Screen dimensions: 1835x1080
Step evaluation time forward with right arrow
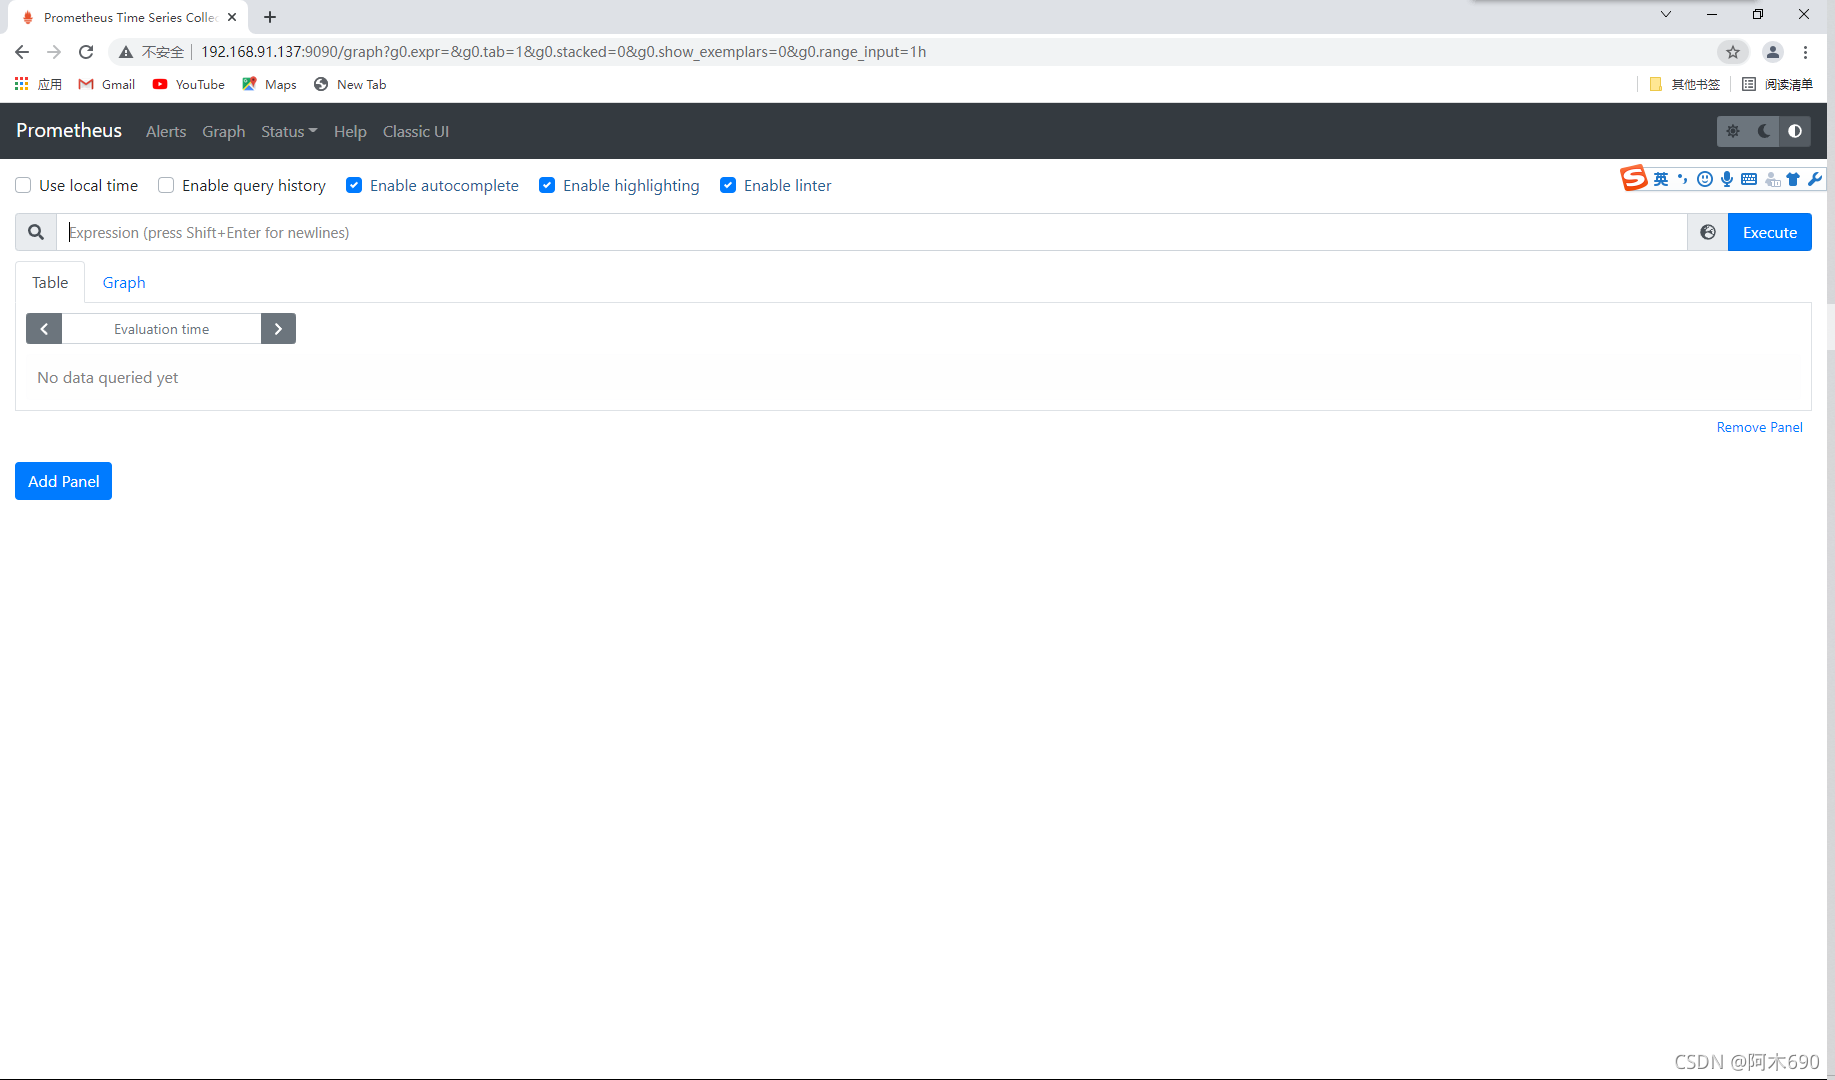(278, 329)
